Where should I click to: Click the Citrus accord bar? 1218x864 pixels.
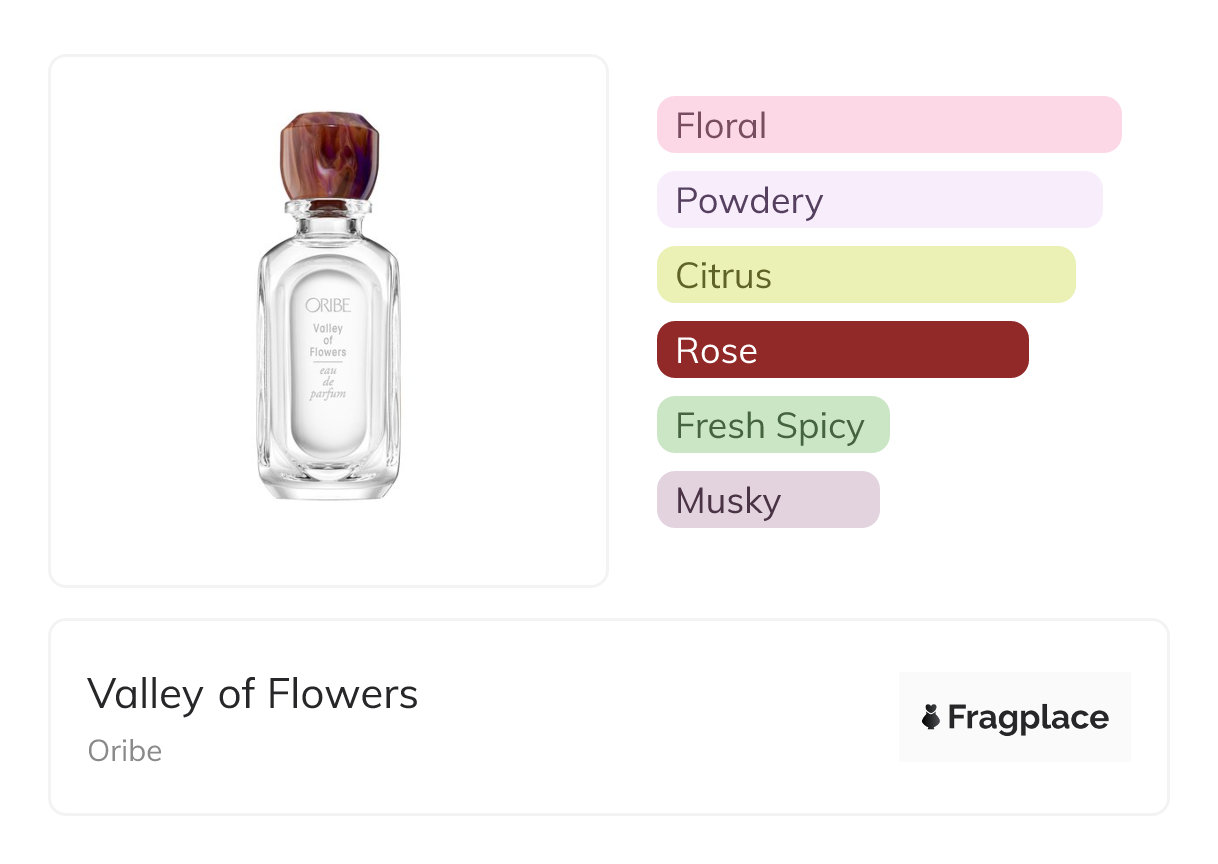tap(865, 275)
